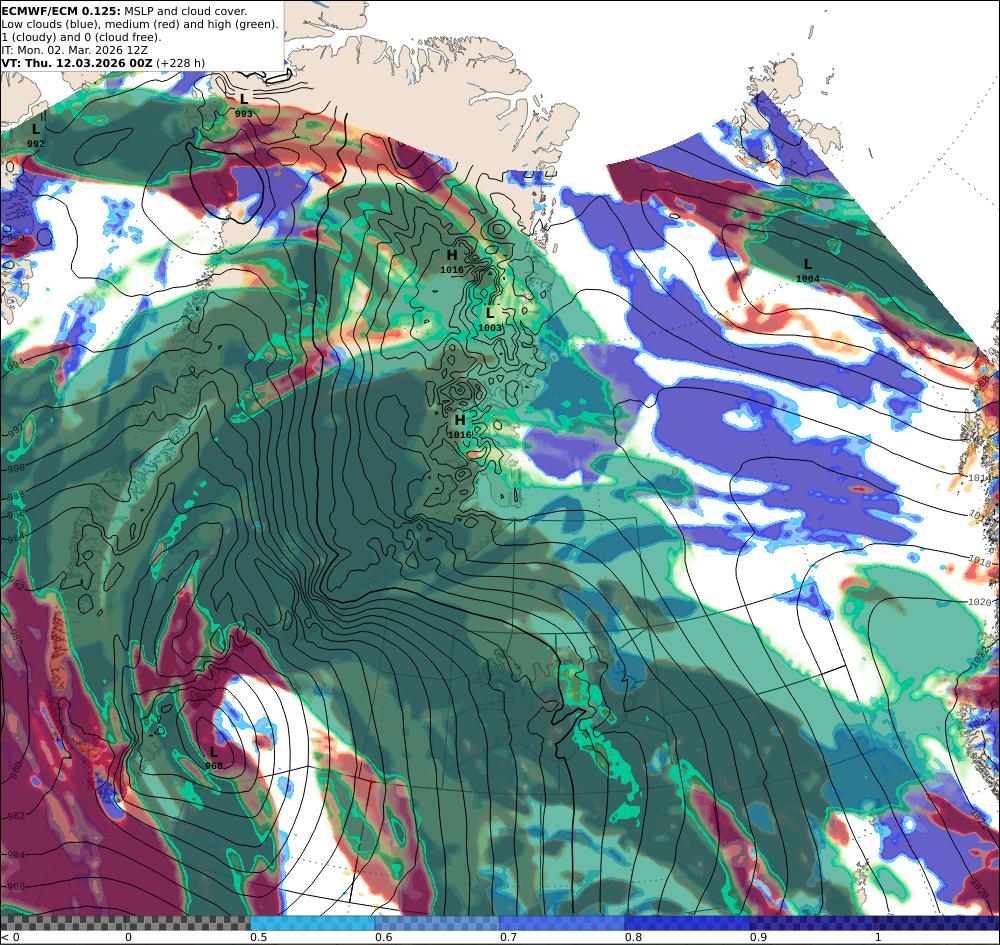
Task: Click the "< 0" colorbar label
Action: pyautogui.click(x=11, y=937)
